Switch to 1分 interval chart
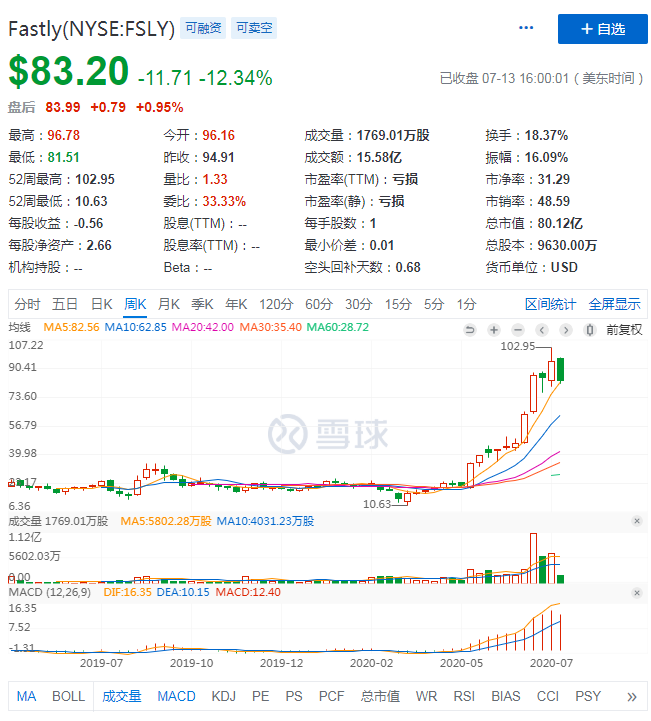Image resolution: width=651 pixels, height=721 pixels. click(x=466, y=304)
